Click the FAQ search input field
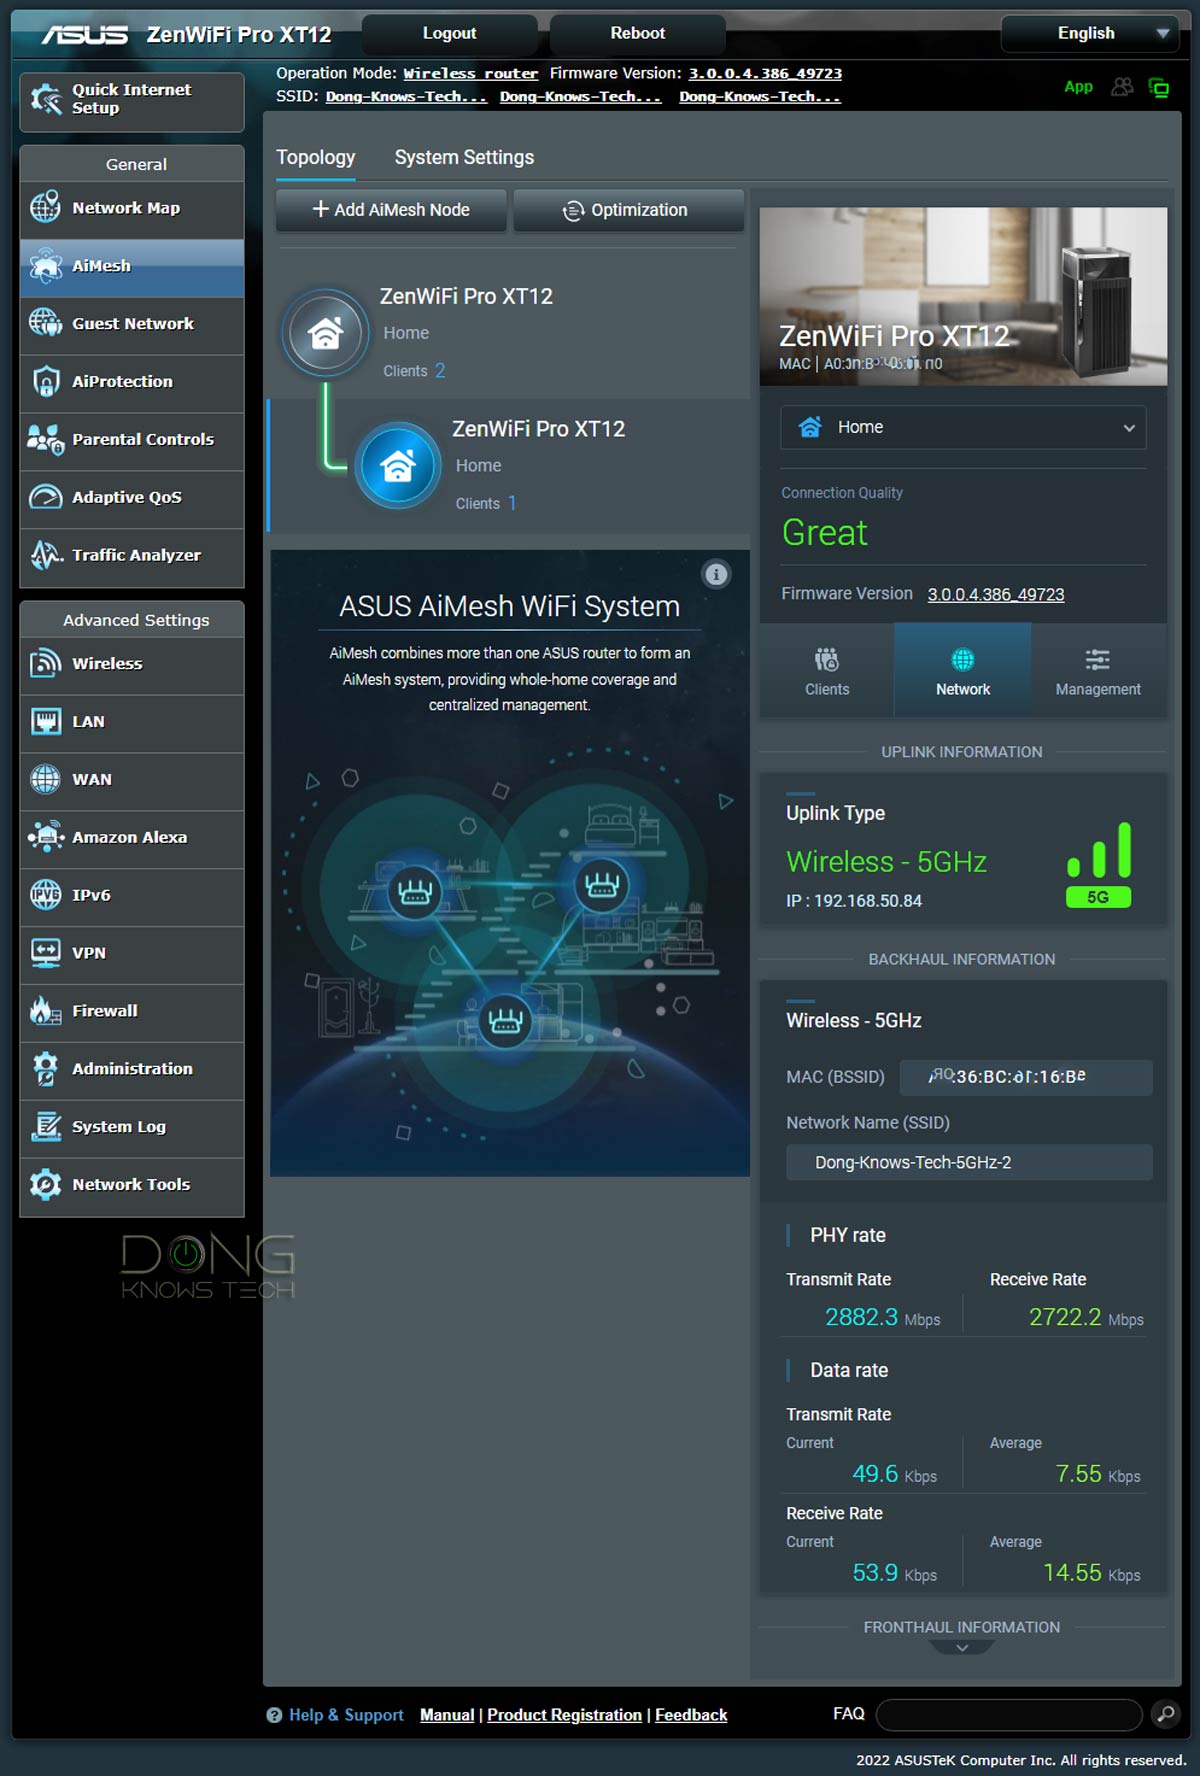Viewport: 1200px width, 1776px height. click(x=1008, y=1714)
